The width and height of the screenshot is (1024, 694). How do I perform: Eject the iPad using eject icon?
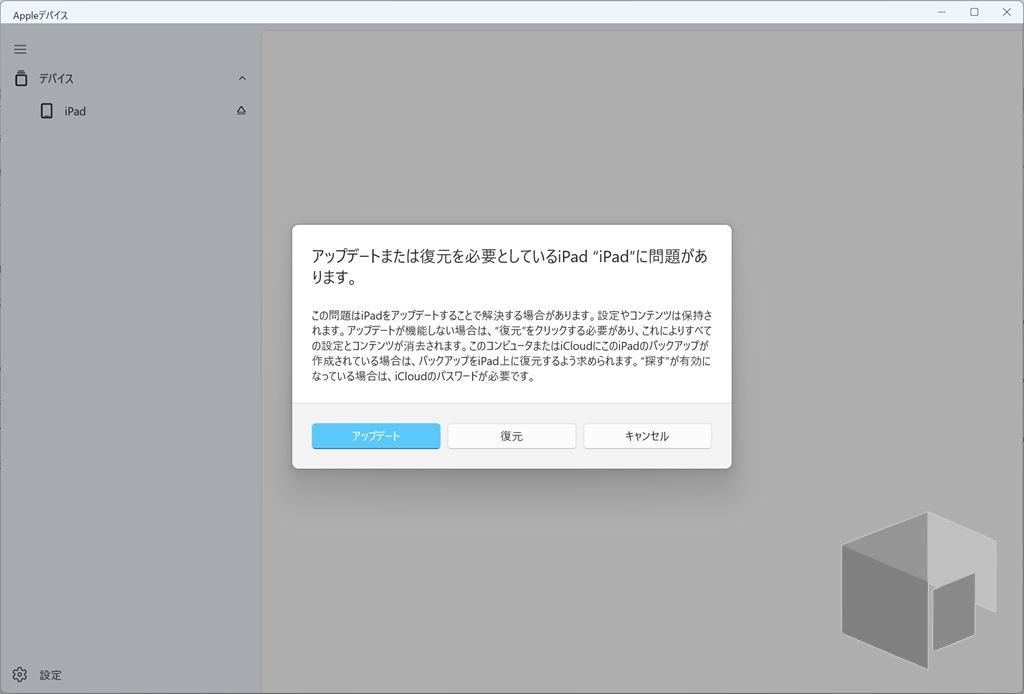(241, 111)
